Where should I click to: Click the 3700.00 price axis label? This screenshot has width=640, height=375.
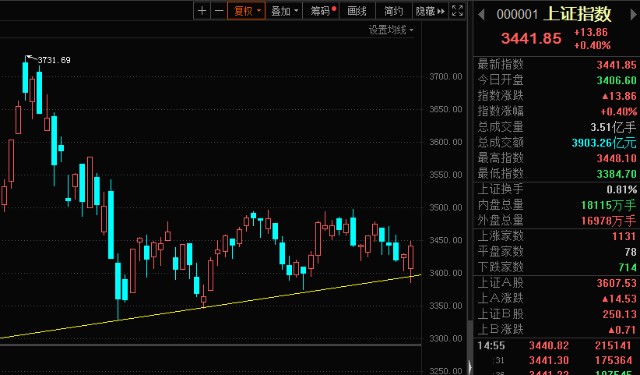446,76
